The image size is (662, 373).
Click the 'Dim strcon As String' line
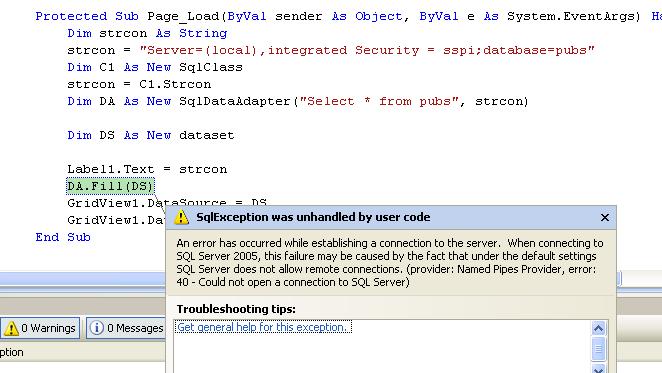point(147,33)
